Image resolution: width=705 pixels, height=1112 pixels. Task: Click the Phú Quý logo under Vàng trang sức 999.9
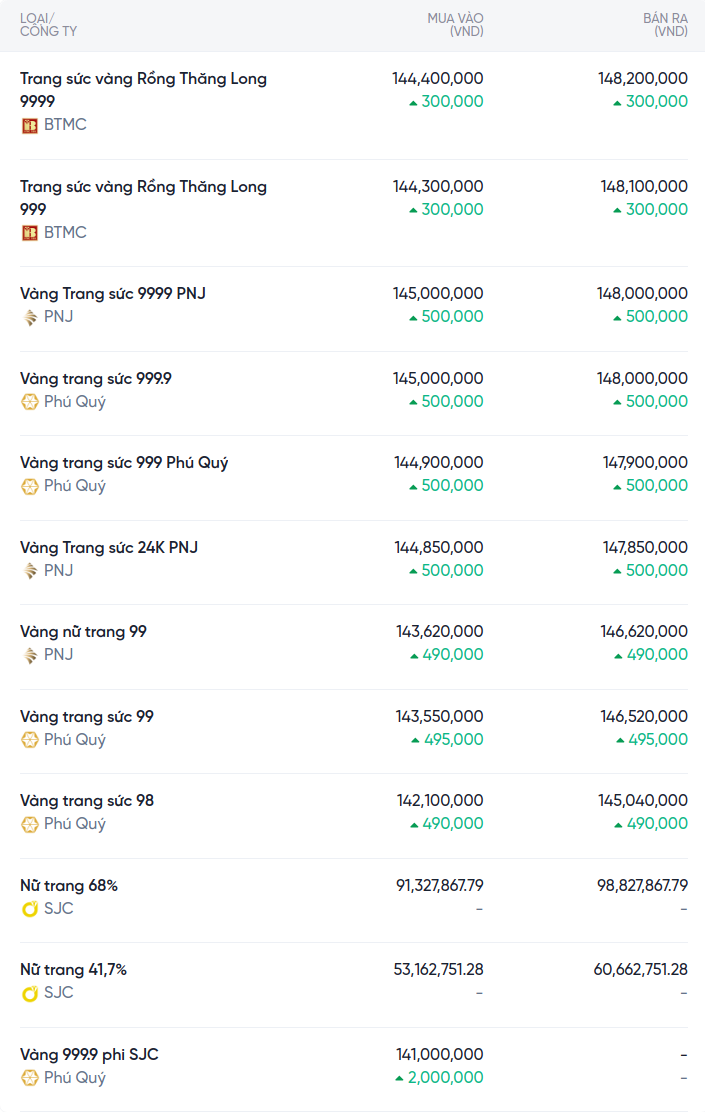[x=30, y=402]
